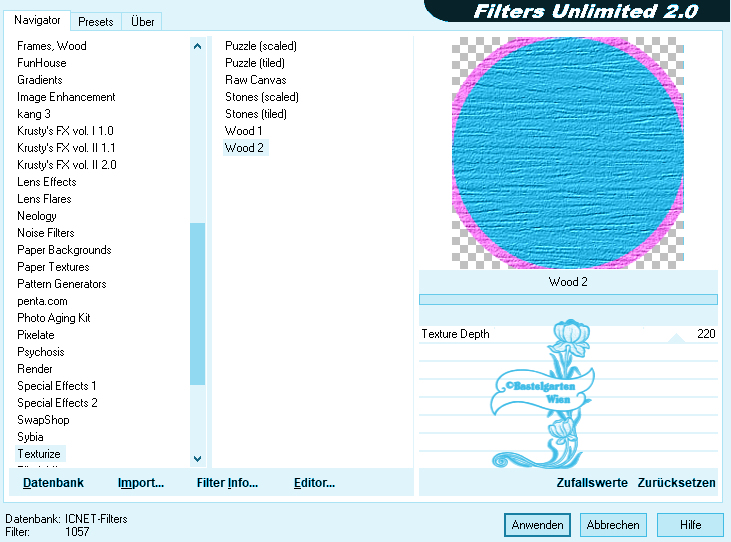Click Zufallswerte to randomize settings
Image resolution: width=731 pixels, height=542 pixels.
coord(592,483)
